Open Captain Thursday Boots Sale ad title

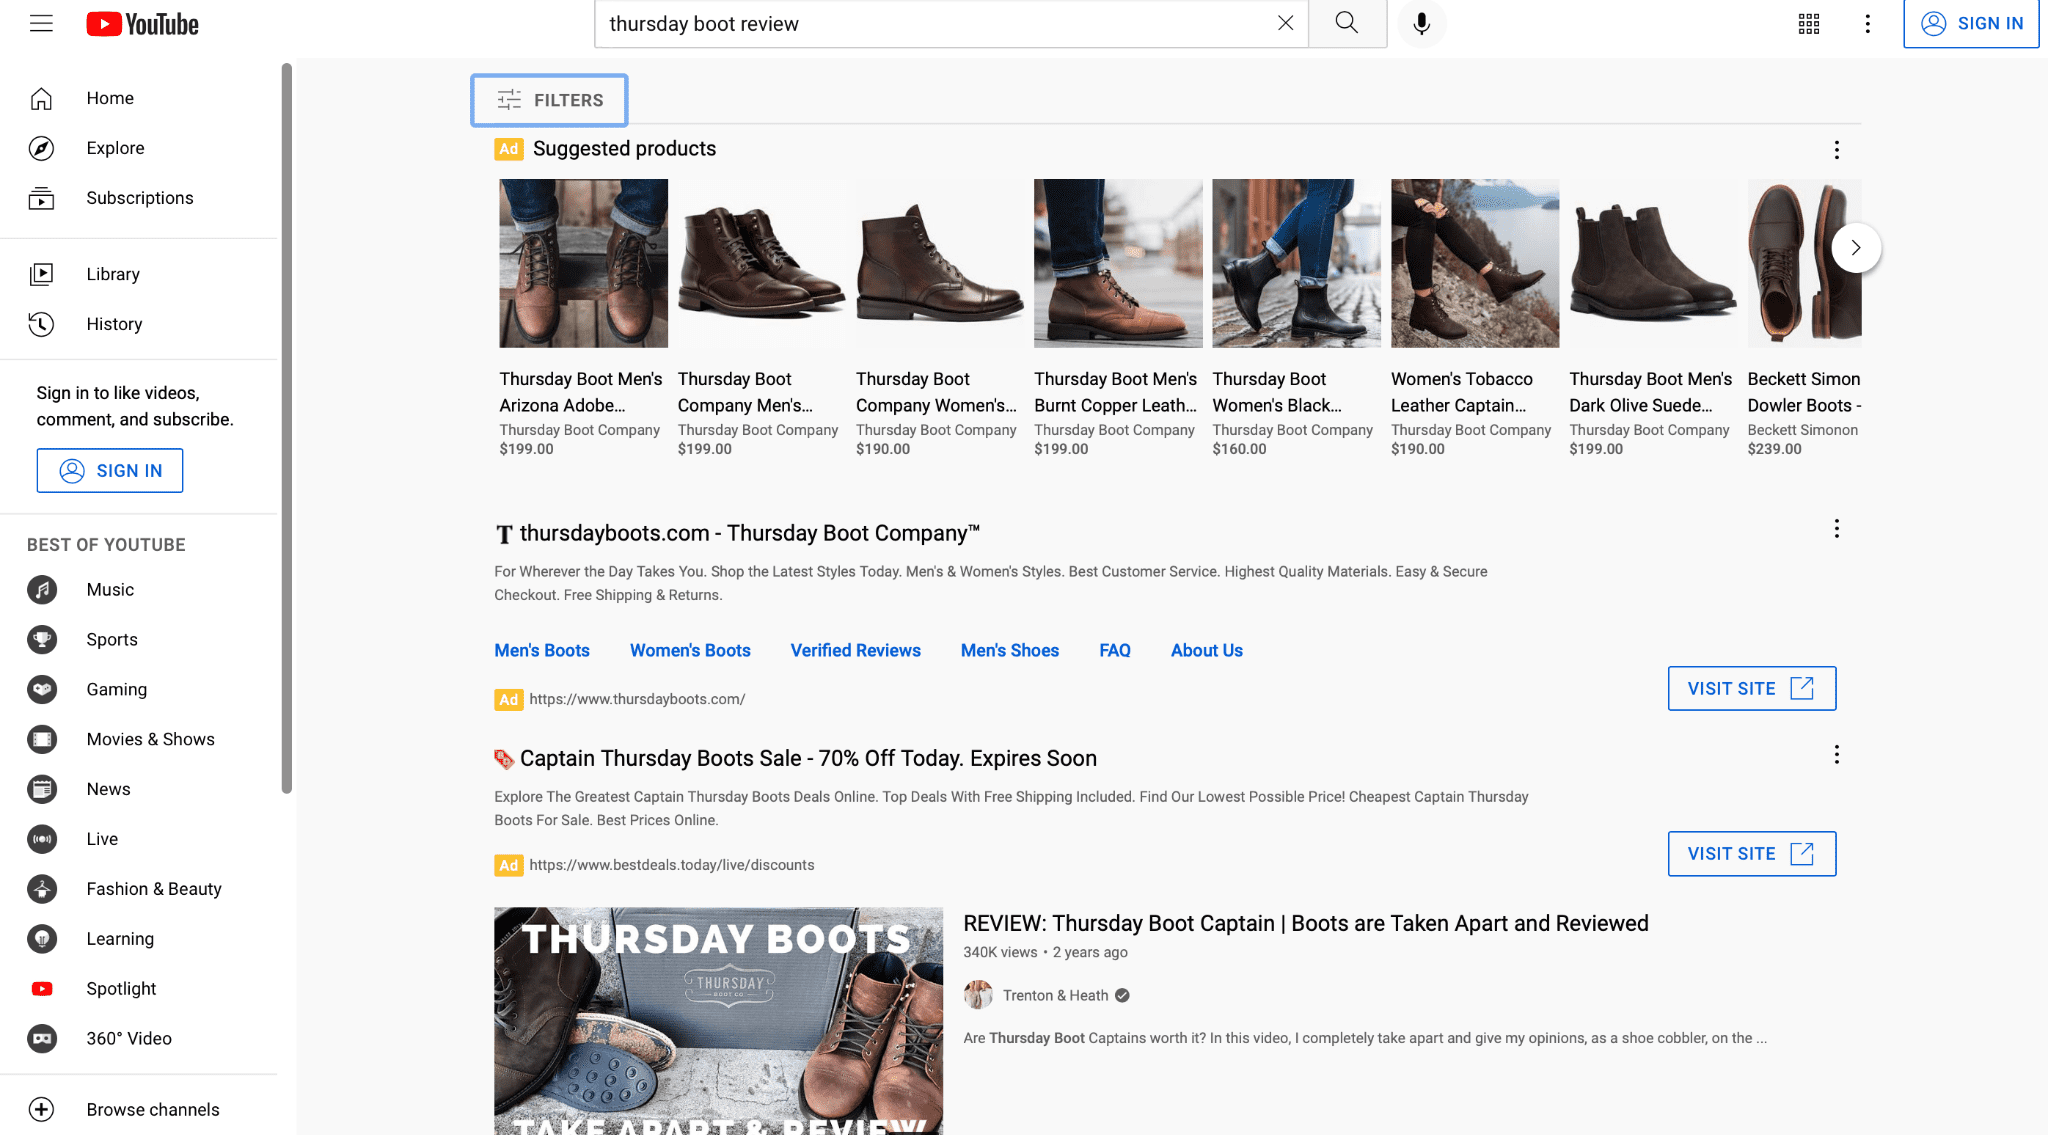808,758
